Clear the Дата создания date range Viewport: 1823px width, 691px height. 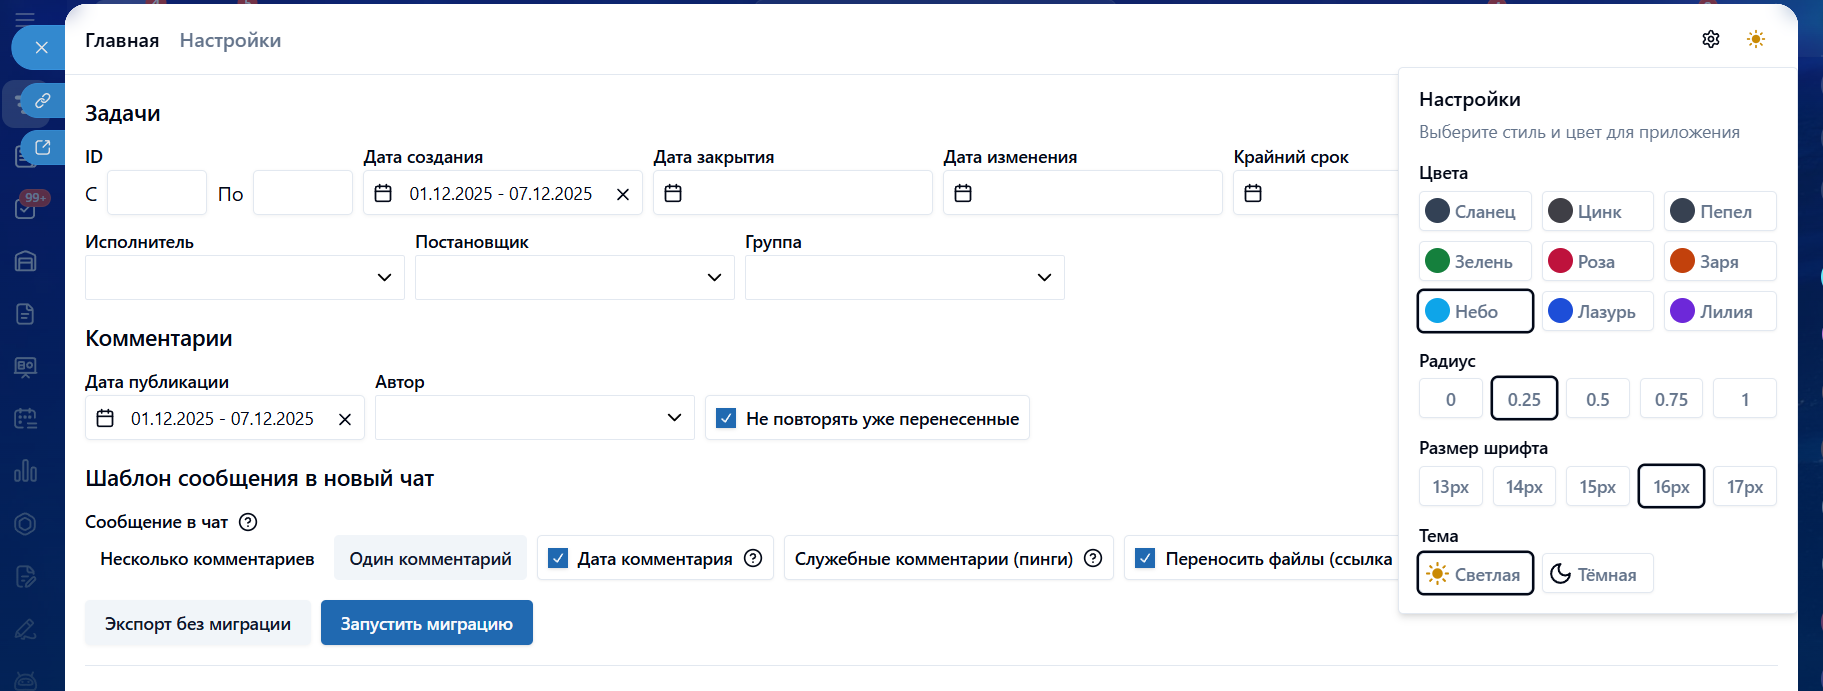[x=622, y=194]
